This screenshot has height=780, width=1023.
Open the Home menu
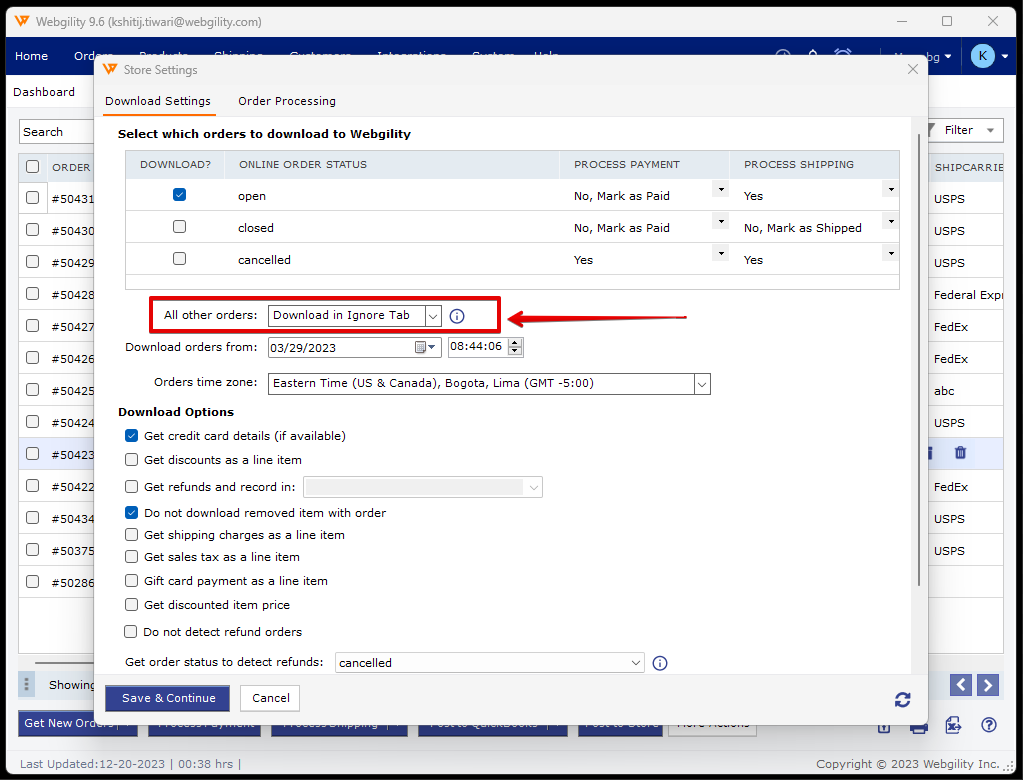click(x=32, y=56)
